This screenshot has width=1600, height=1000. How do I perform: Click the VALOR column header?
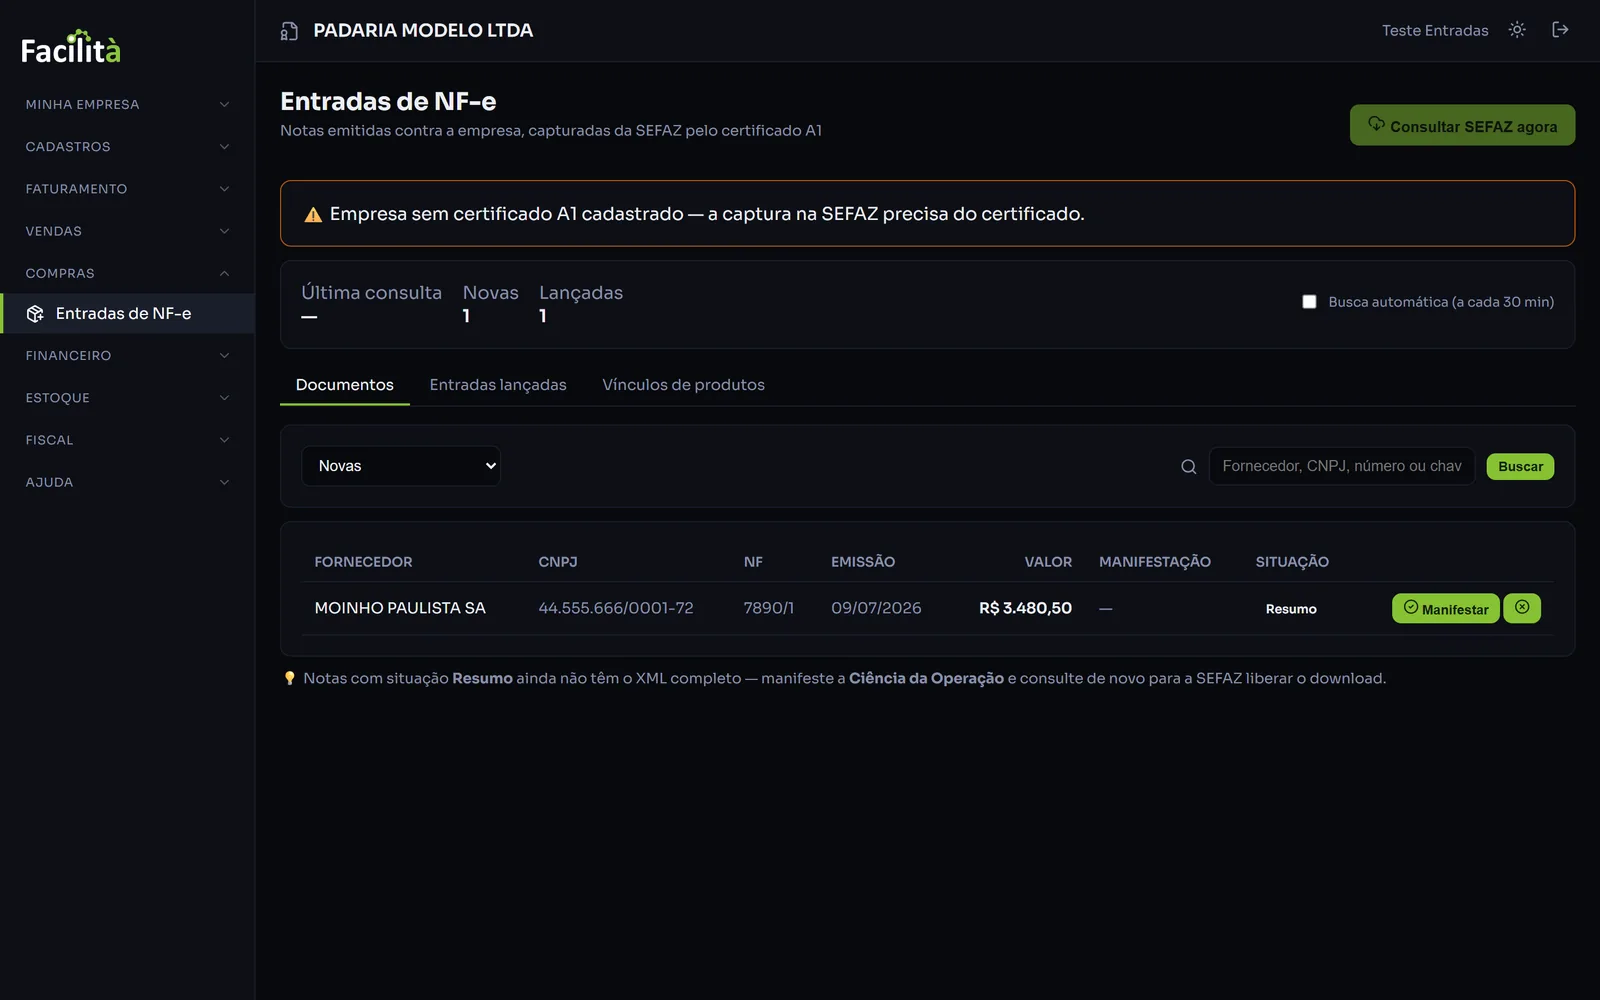coord(1048,562)
